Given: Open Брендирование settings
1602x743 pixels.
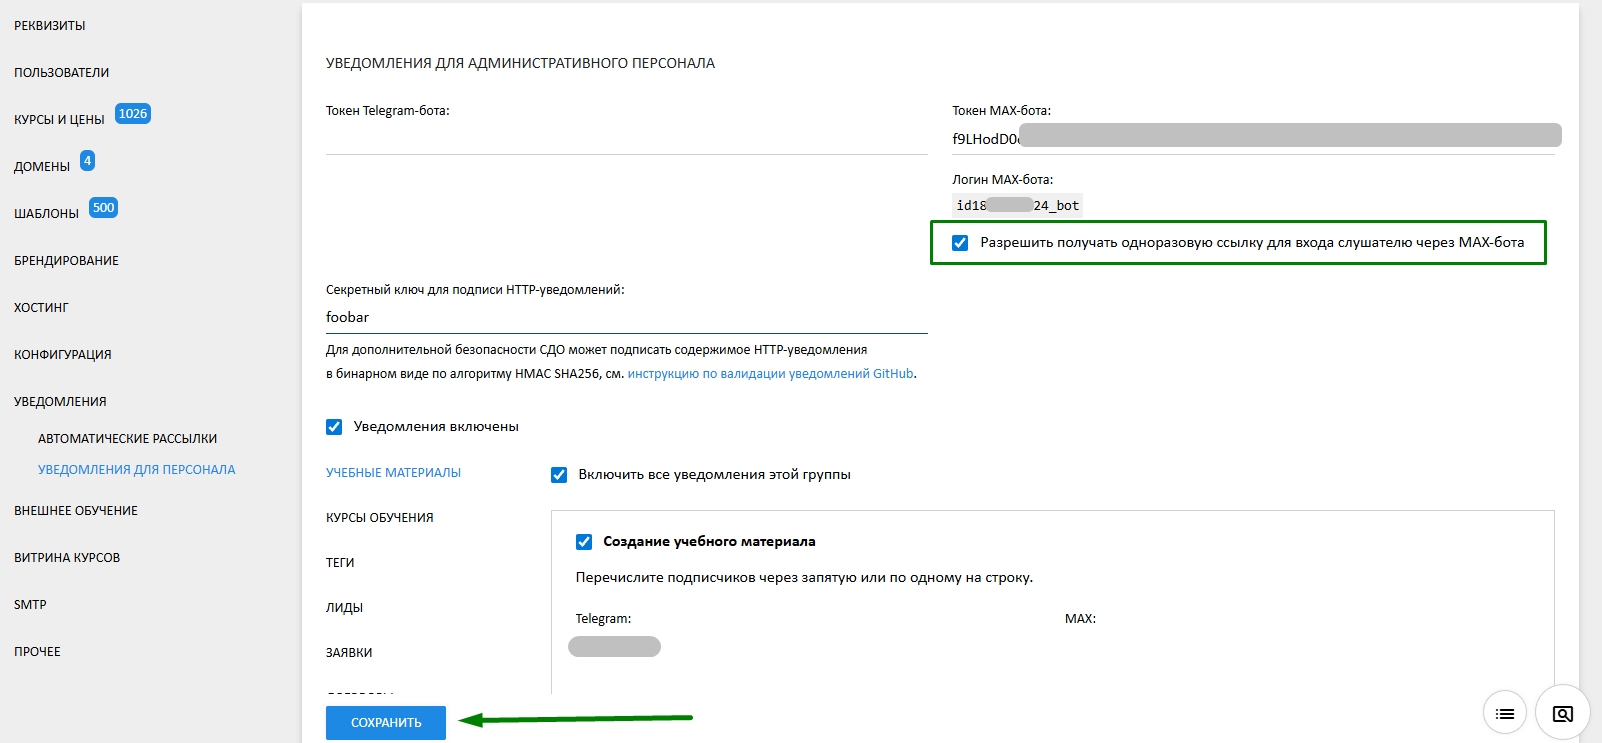Looking at the screenshot, I should tap(66, 261).
